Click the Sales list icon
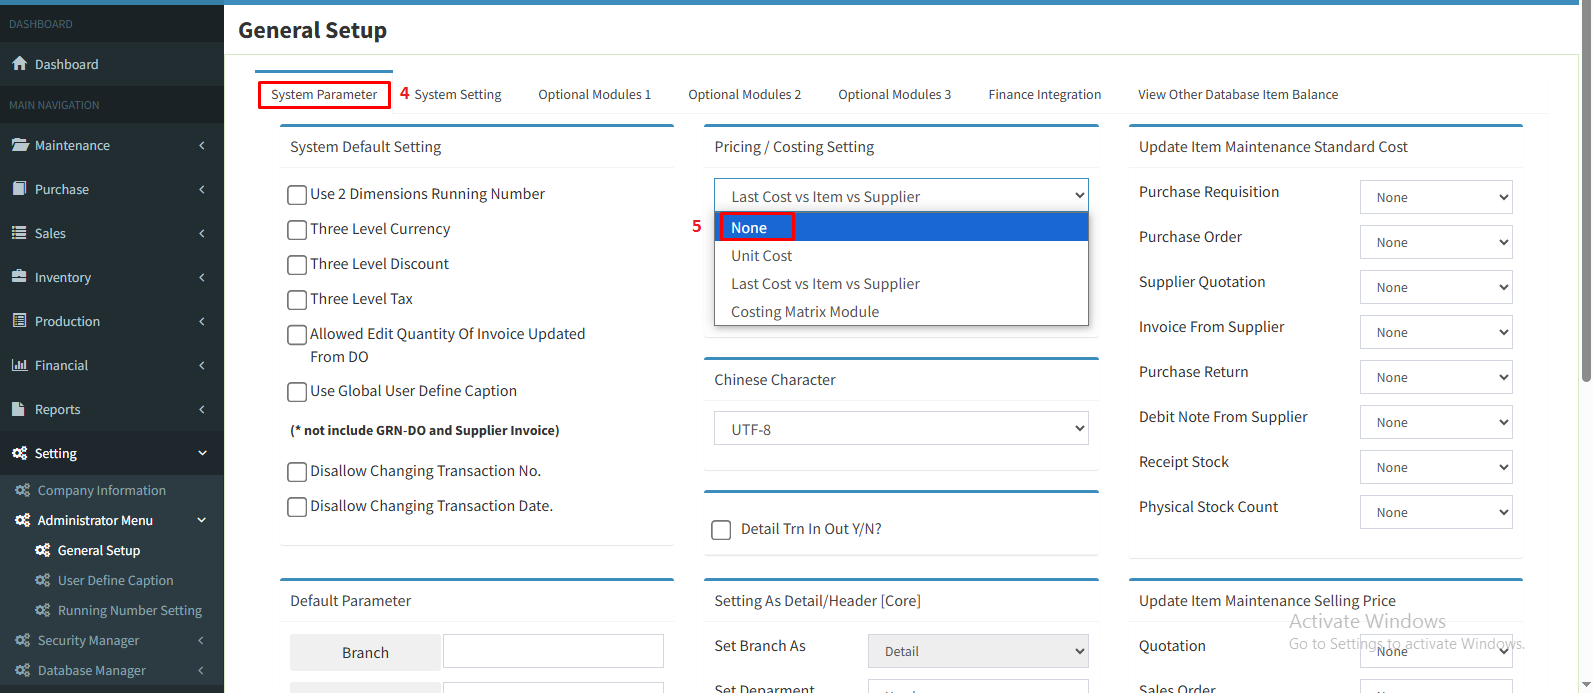 point(19,233)
